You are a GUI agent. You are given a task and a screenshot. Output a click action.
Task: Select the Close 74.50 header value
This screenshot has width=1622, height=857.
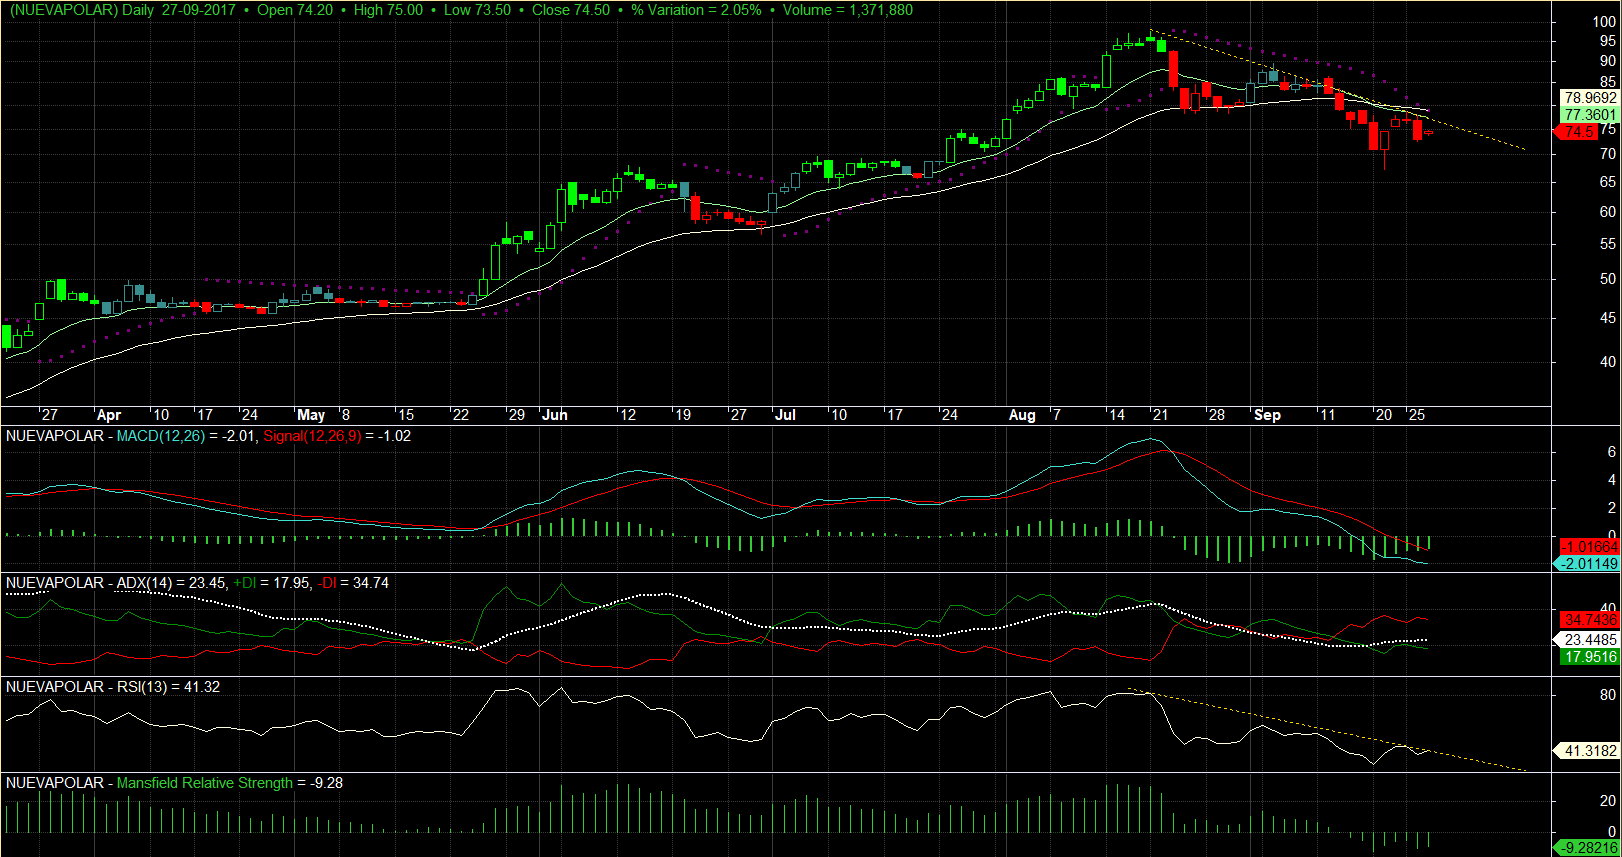tap(571, 10)
